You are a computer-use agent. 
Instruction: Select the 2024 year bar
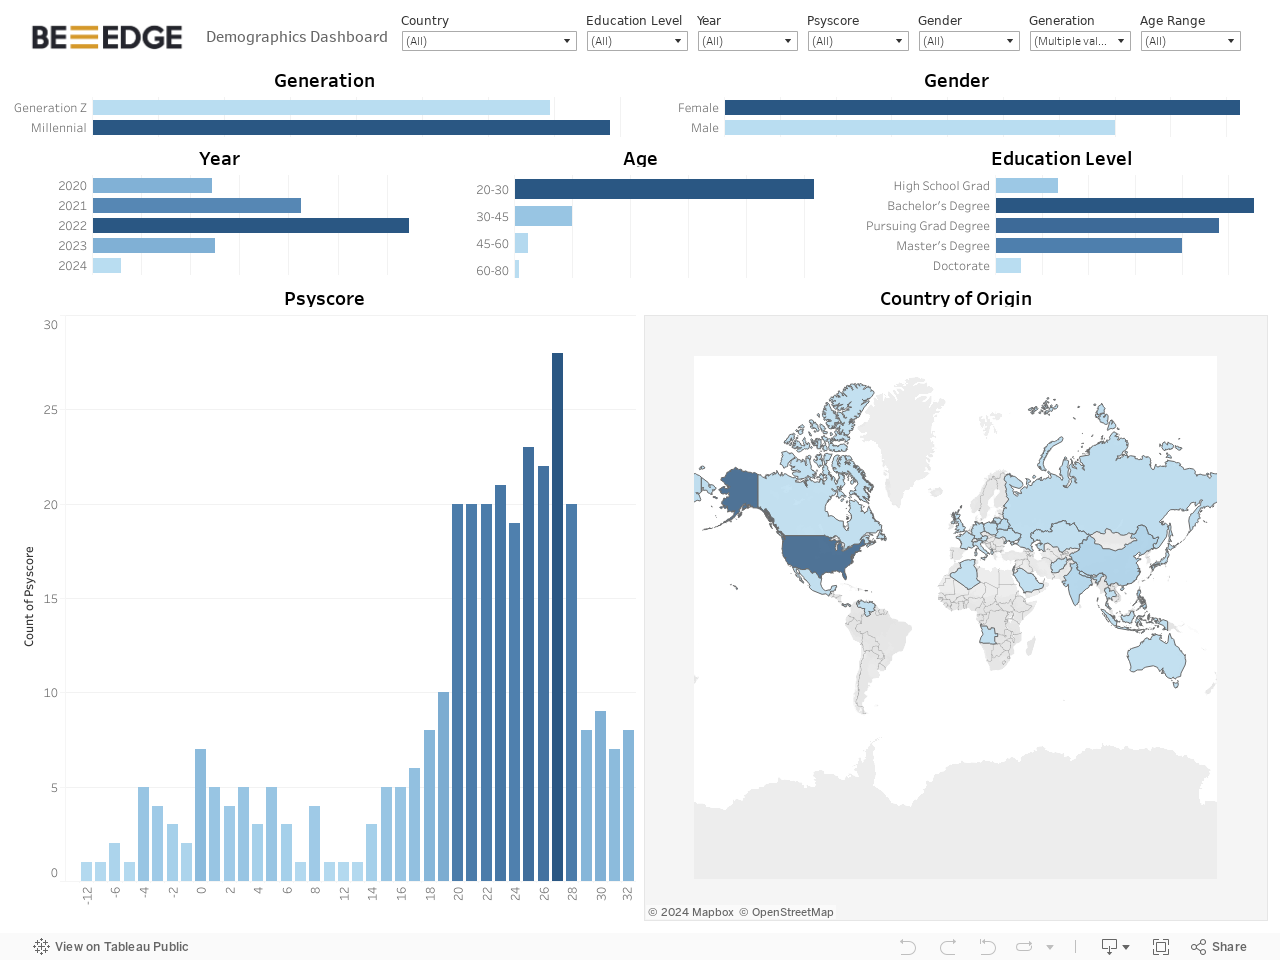coord(107,265)
